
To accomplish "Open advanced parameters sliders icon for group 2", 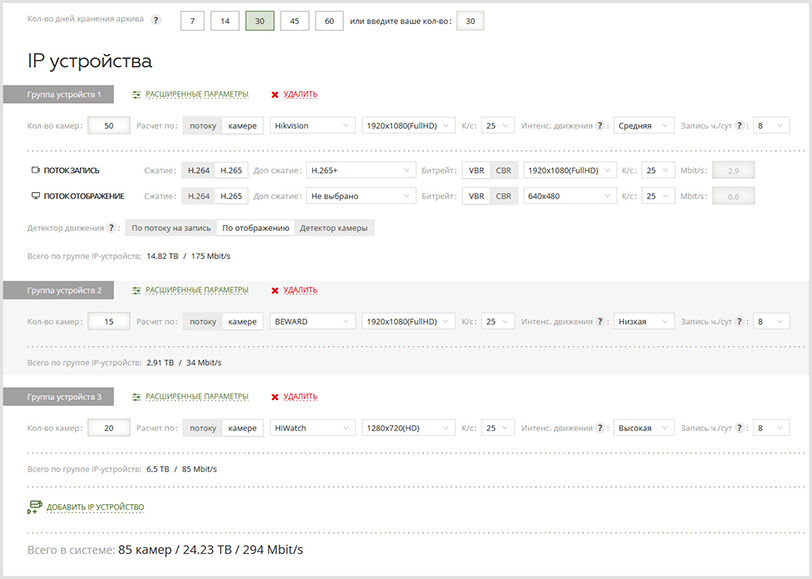I will pyautogui.click(x=136, y=291).
